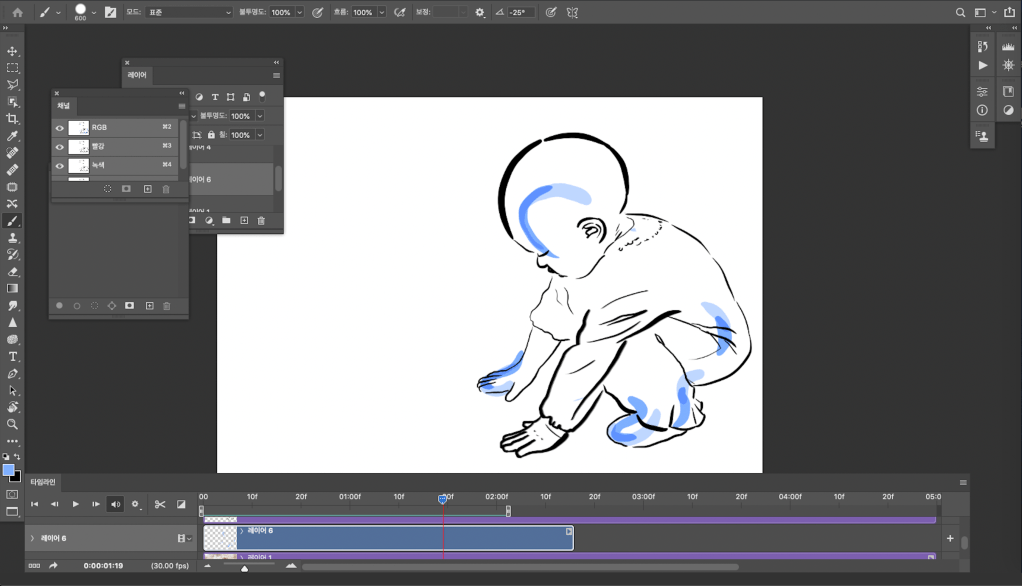
Task: Click the scissors split-at-playhead icon
Action: [x=160, y=505]
